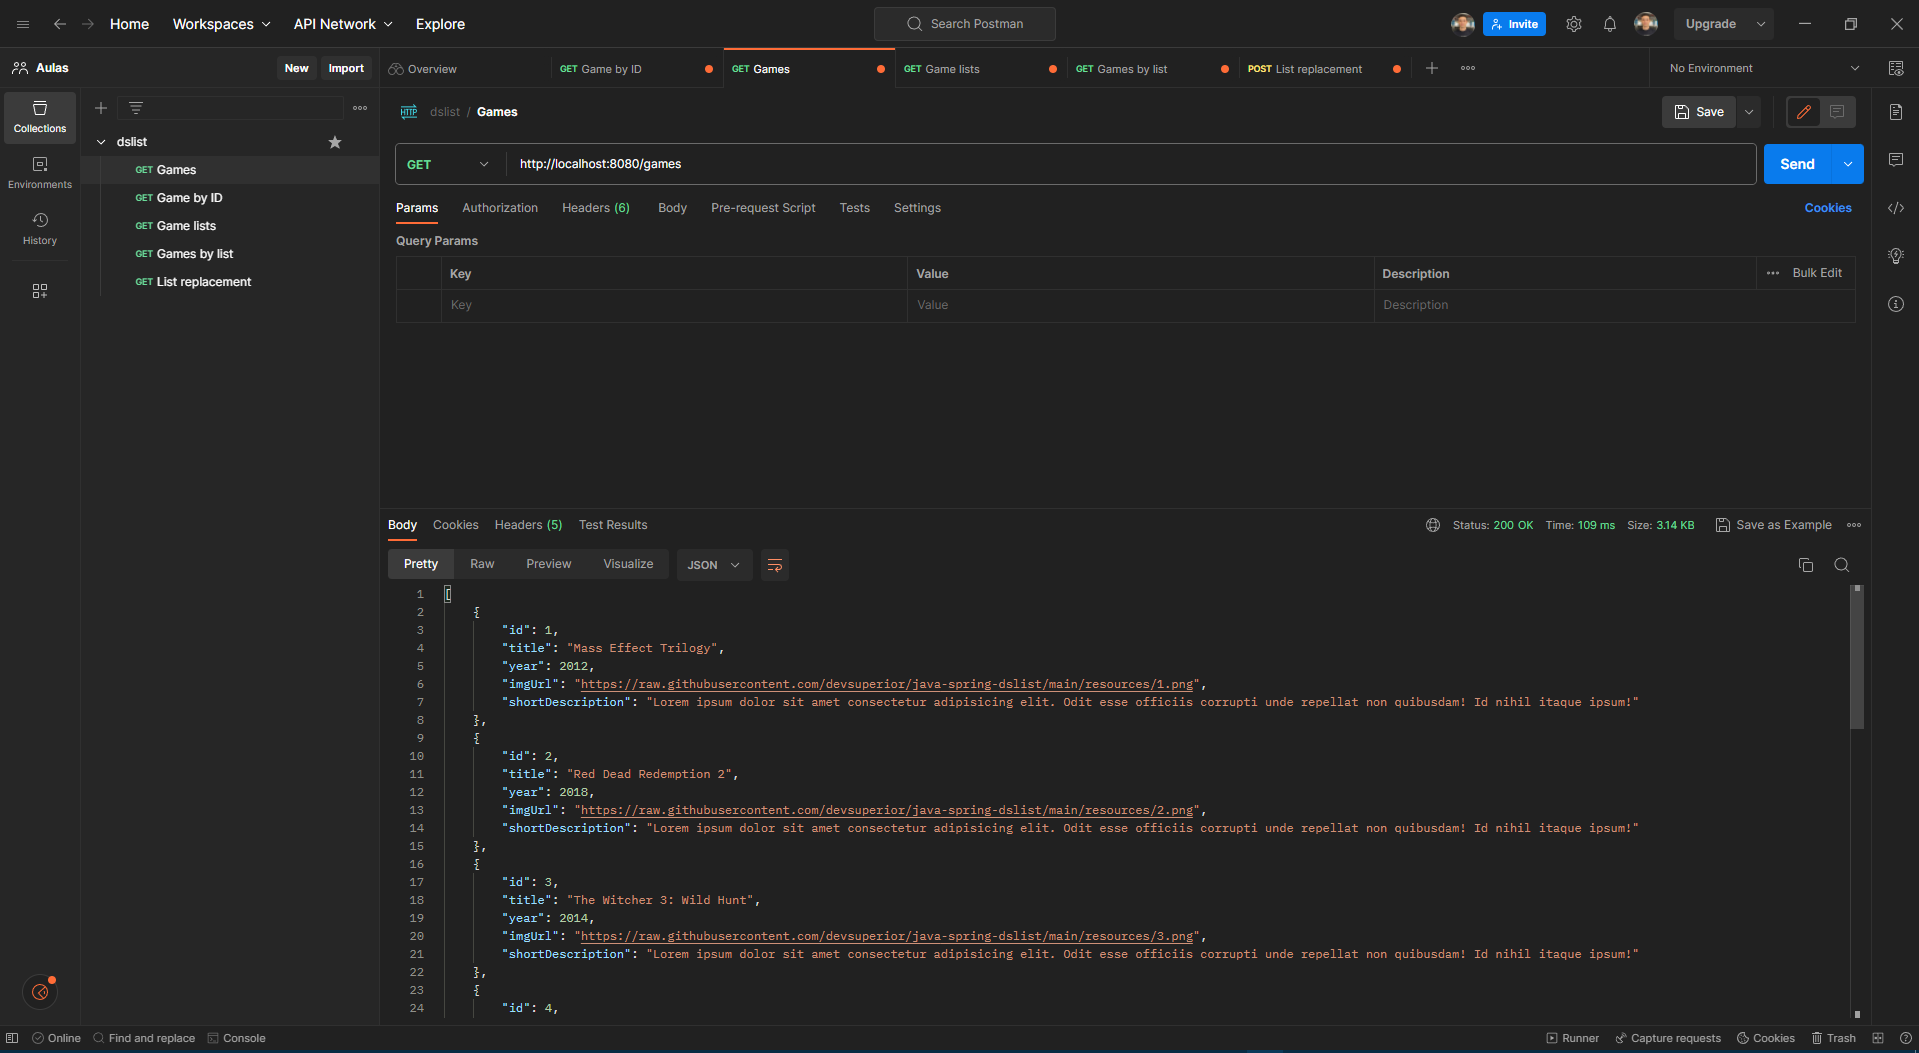Star the dslist collection
Viewport: 1919px width, 1053px height.
[335, 142]
